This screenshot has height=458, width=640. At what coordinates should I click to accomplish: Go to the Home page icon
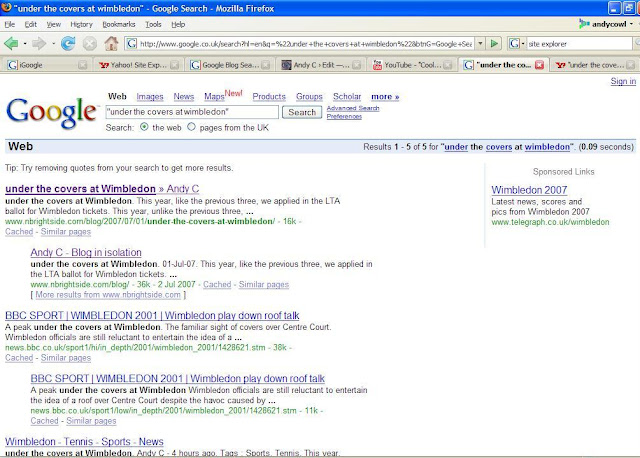coord(111,43)
